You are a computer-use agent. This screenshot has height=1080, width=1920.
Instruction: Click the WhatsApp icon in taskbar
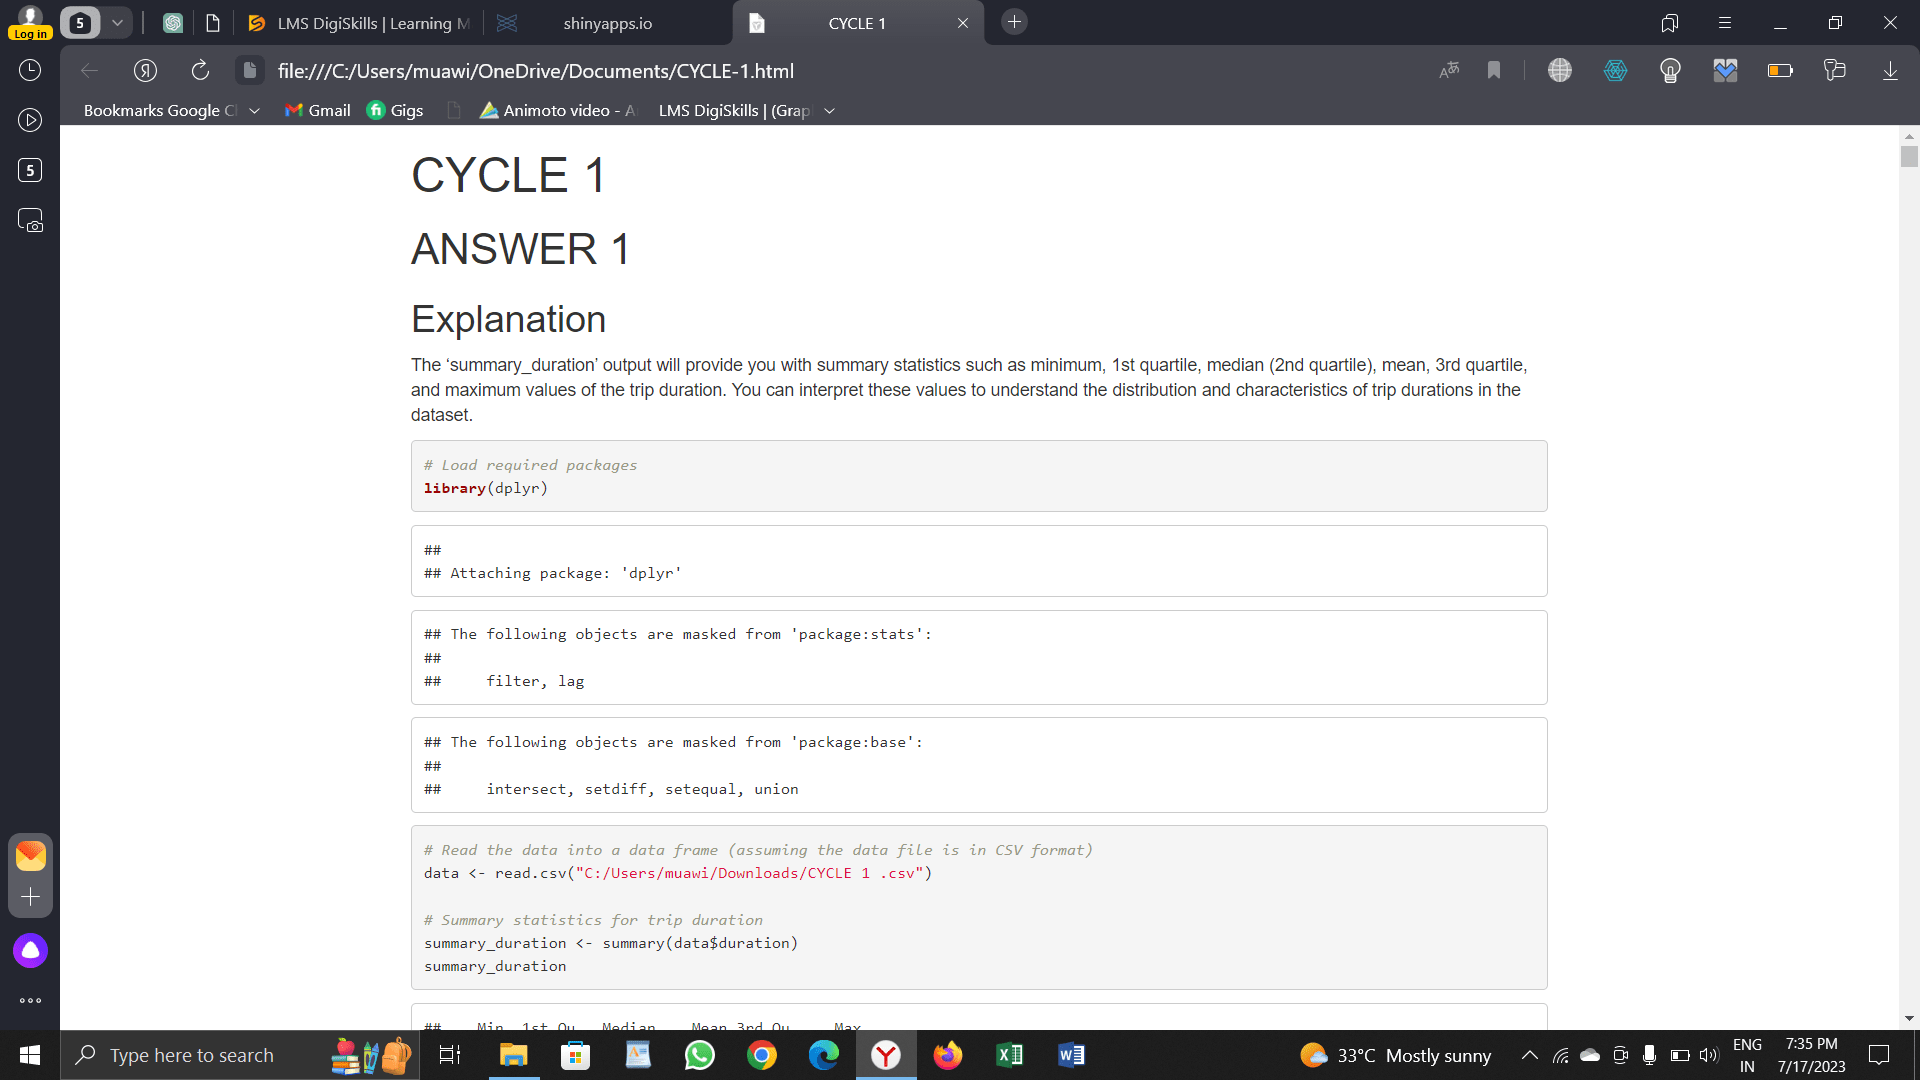[699, 1055]
